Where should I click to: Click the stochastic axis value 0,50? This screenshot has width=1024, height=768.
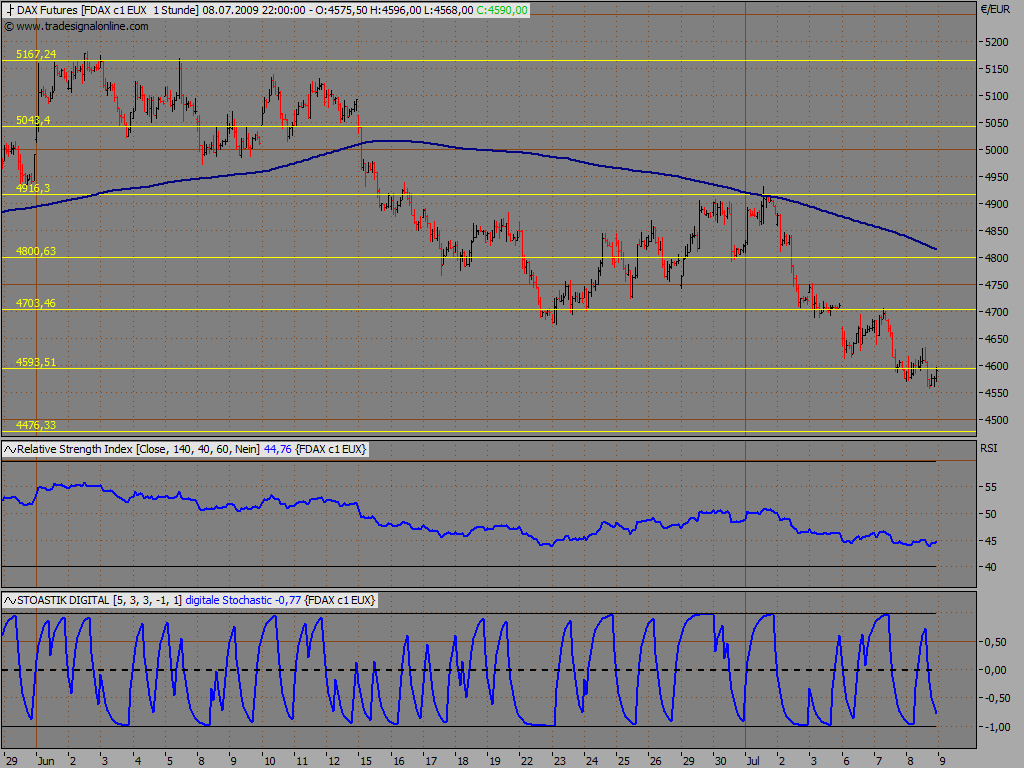995,642
